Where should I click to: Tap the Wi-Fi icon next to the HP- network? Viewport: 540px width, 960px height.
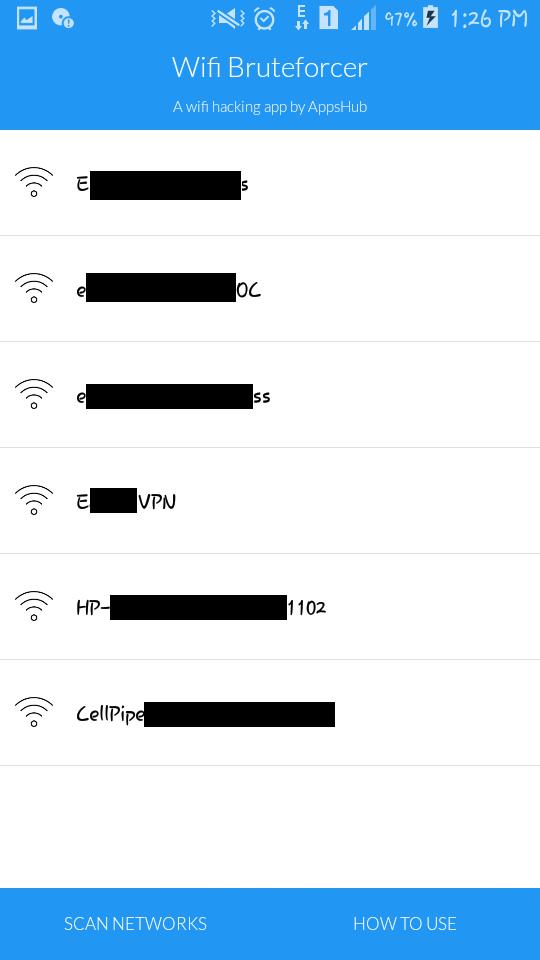(34, 606)
